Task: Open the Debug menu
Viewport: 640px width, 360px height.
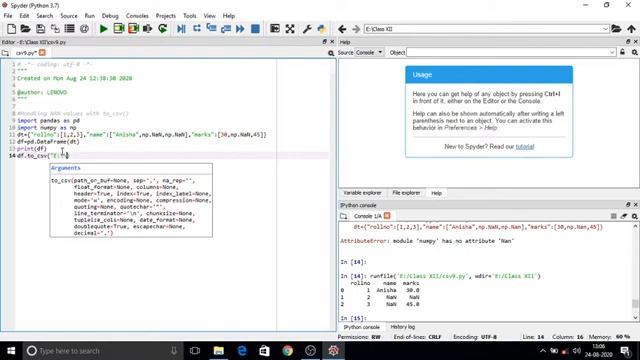Action: tap(110, 16)
